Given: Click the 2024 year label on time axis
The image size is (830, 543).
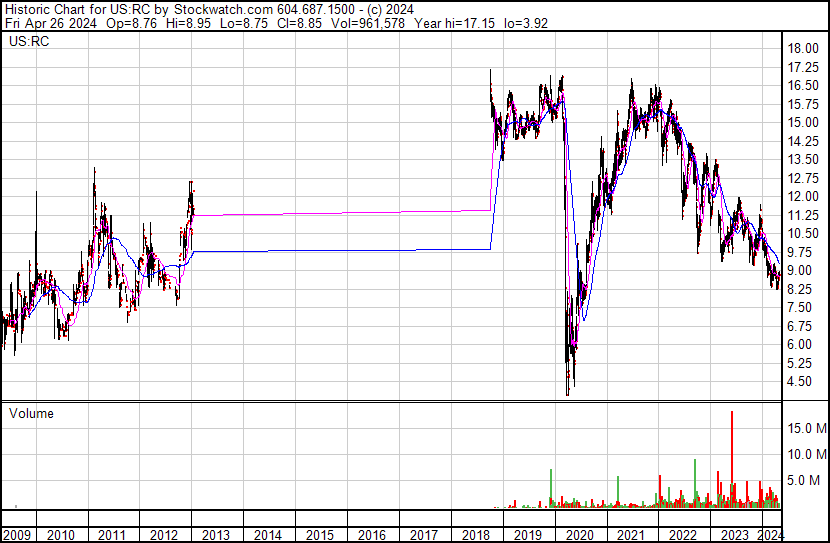Looking at the screenshot, I should (770, 535).
